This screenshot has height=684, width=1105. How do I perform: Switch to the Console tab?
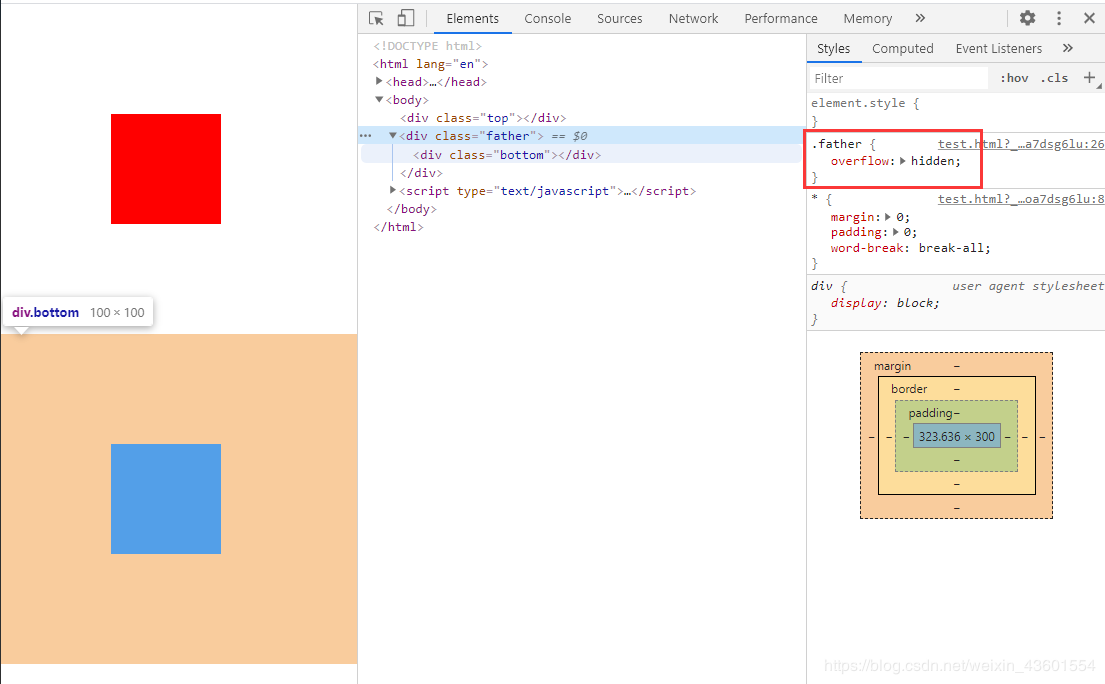pos(548,19)
